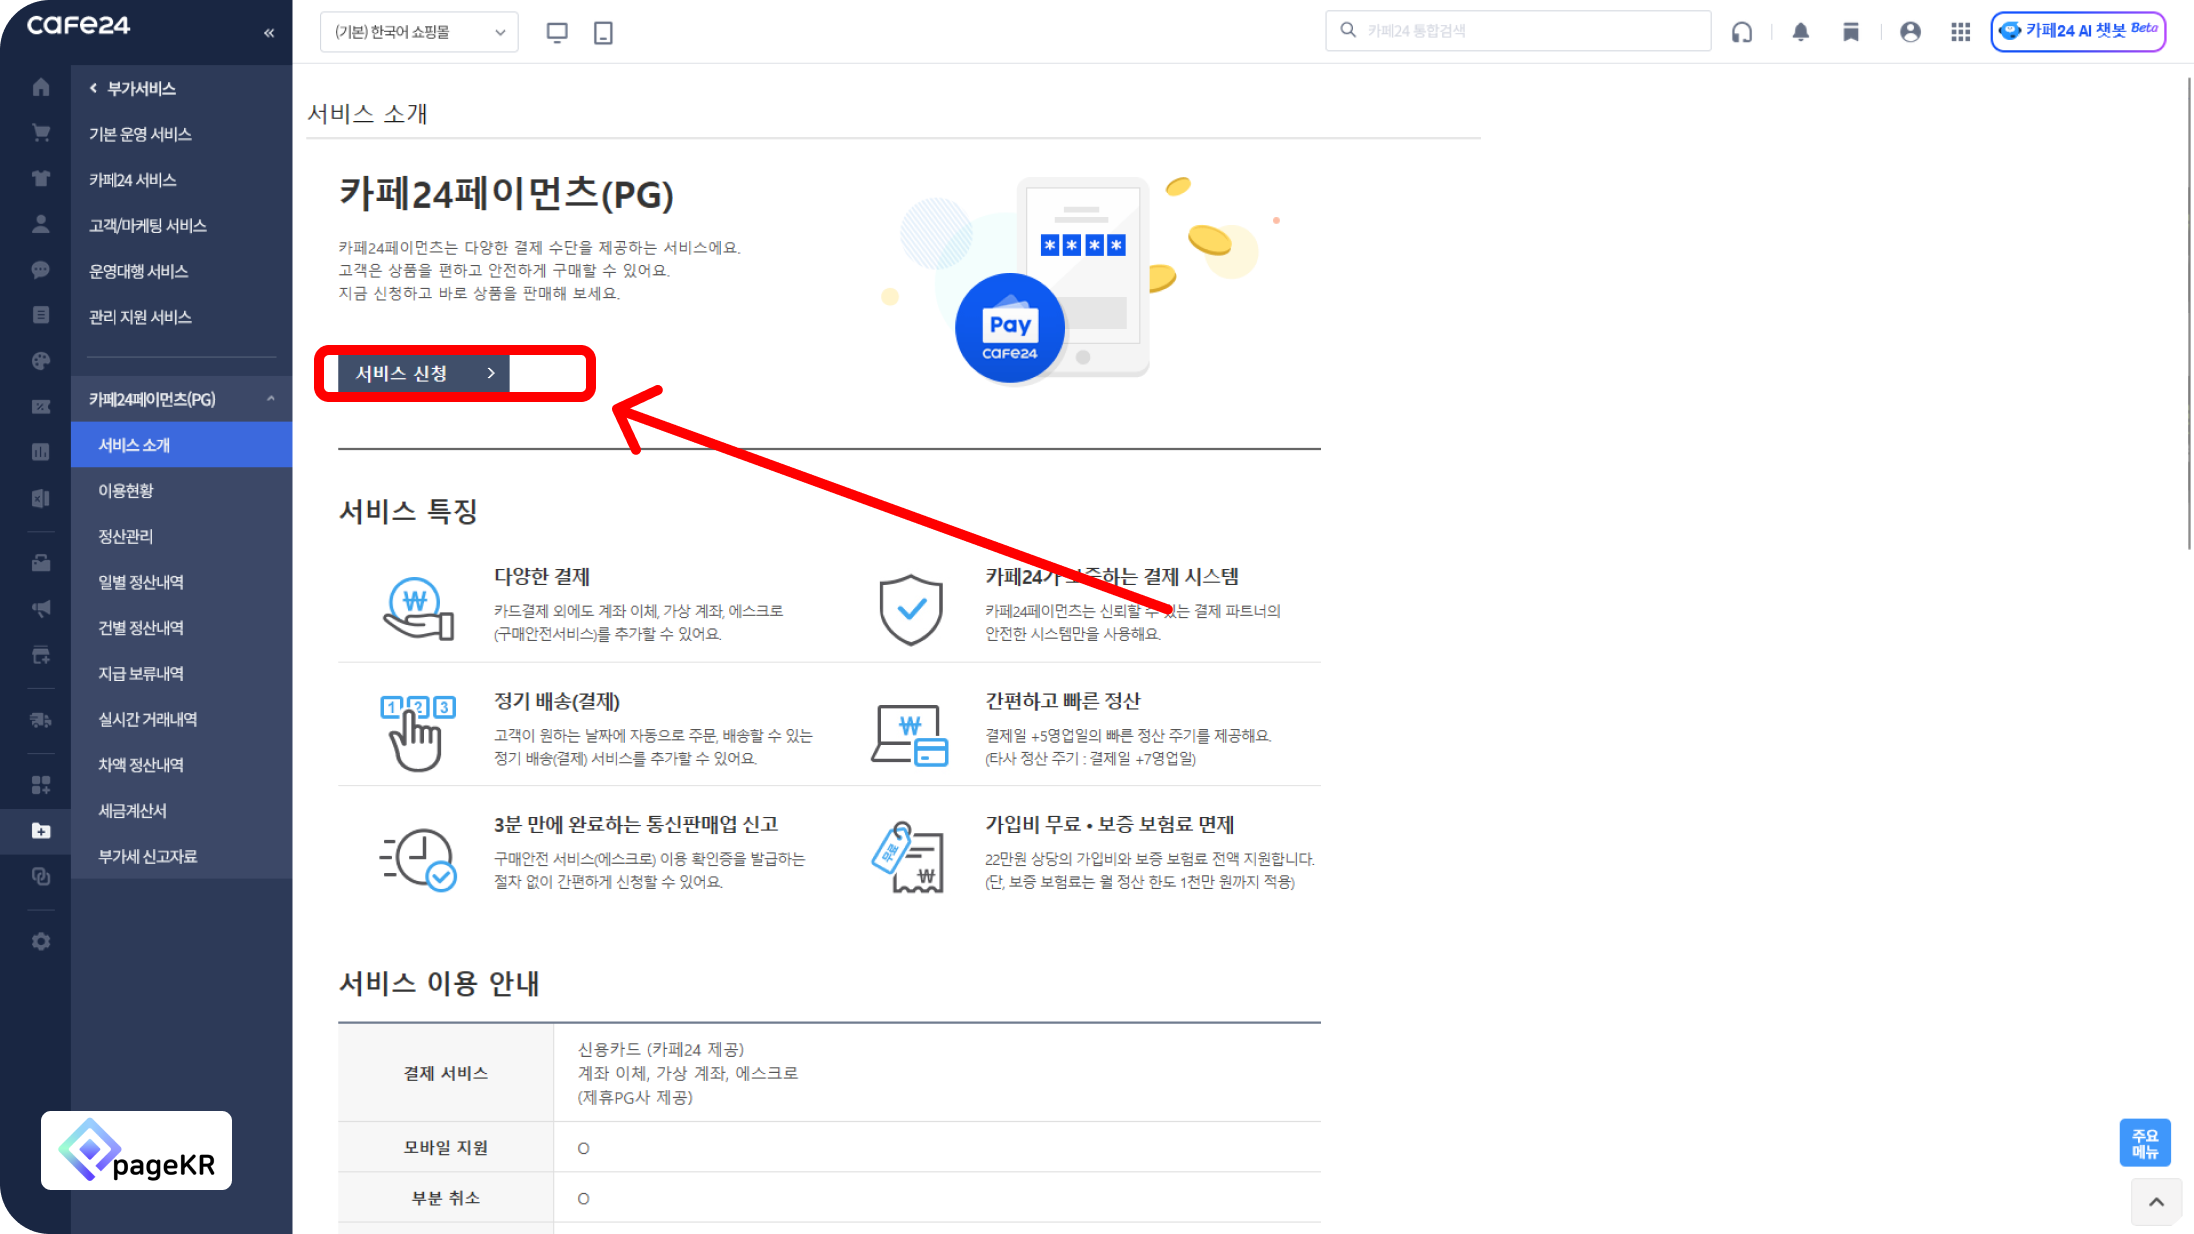Collapse the sidebar with double chevron

(x=269, y=33)
